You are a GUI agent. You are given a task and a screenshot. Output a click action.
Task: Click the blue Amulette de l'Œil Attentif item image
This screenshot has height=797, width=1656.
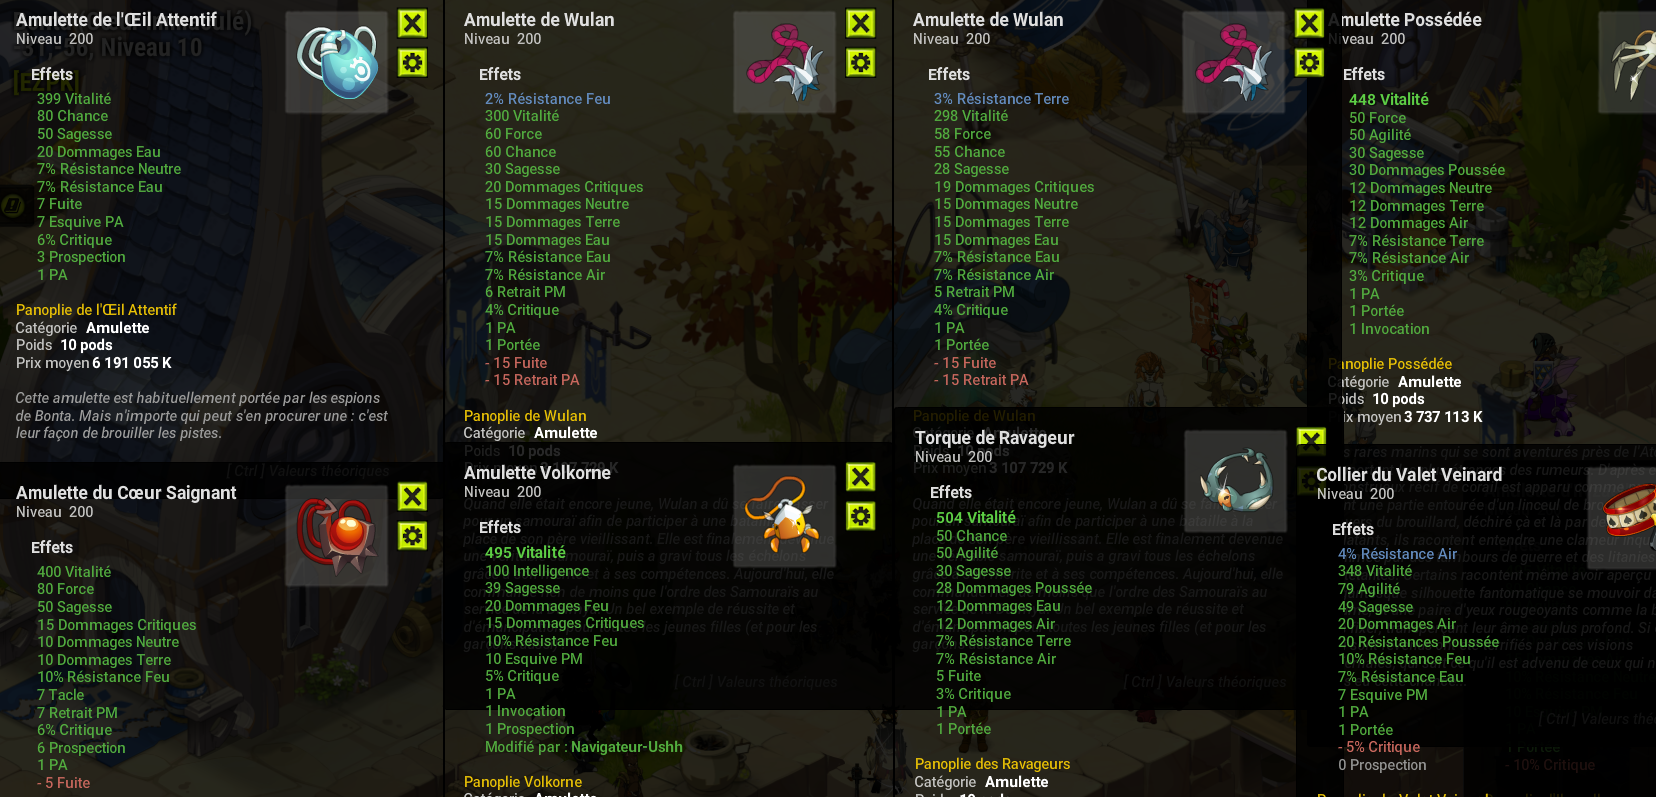[x=337, y=63]
